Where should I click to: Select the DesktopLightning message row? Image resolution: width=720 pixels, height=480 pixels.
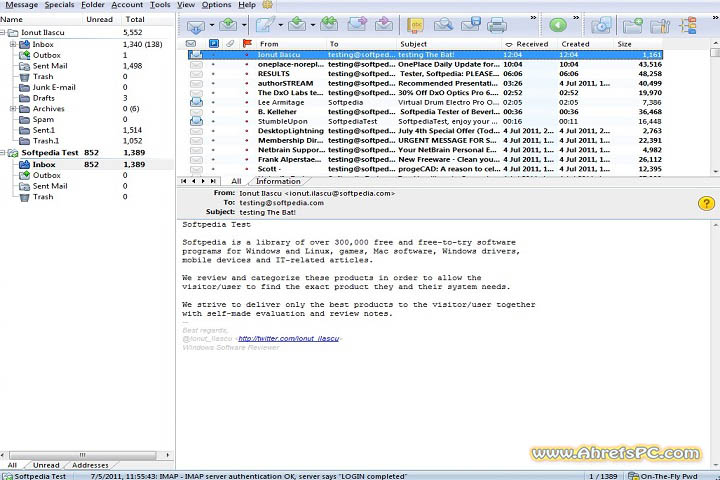point(425,131)
